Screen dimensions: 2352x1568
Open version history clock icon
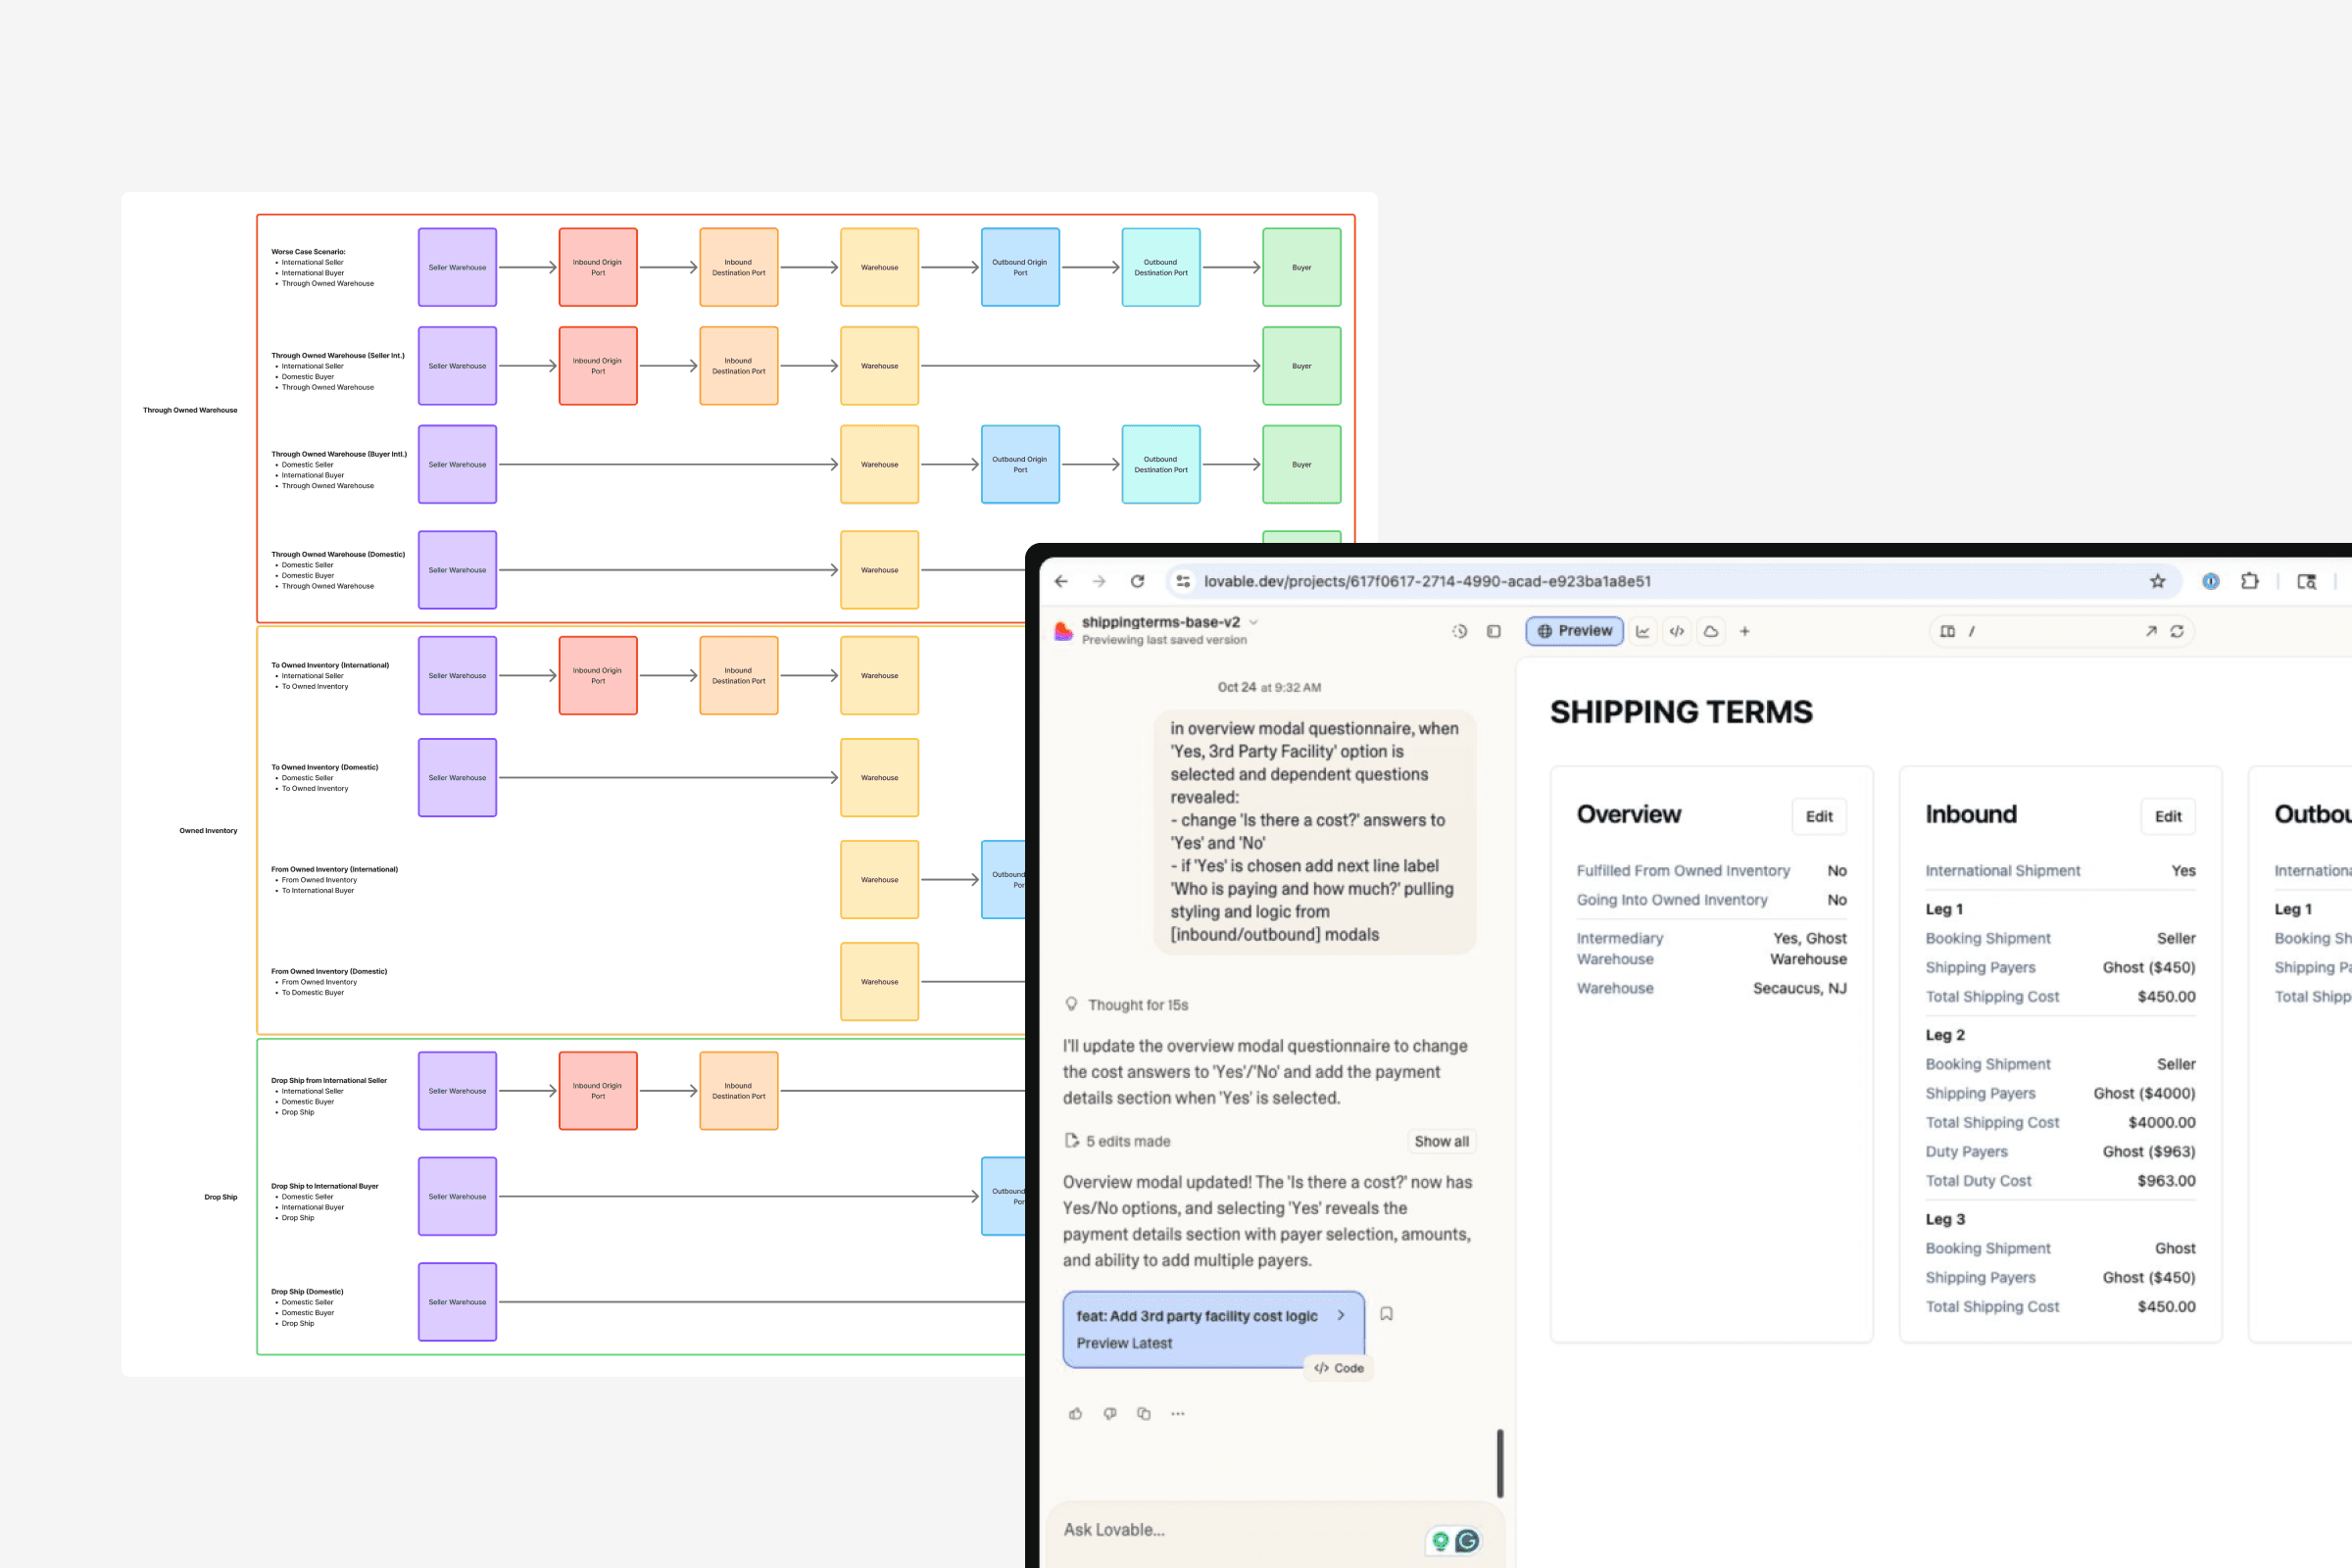click(x=1459, y=631)
